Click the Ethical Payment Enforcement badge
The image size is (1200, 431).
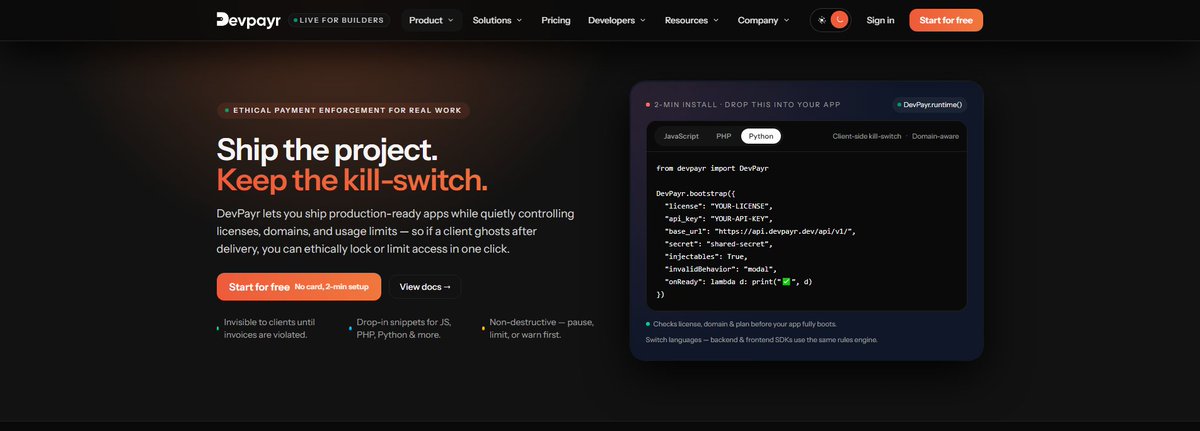click(x=343, y=110)
